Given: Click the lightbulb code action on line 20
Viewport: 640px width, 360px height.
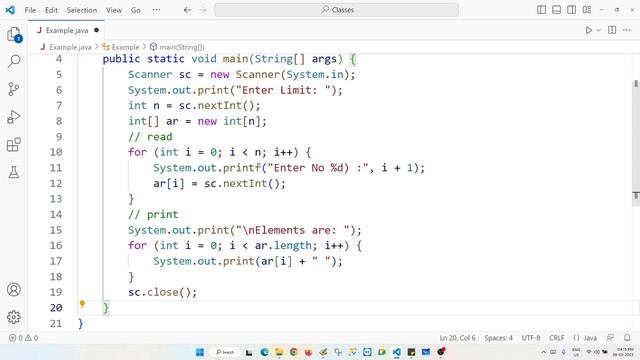Looking at the screenshot, I should [82, 304].
